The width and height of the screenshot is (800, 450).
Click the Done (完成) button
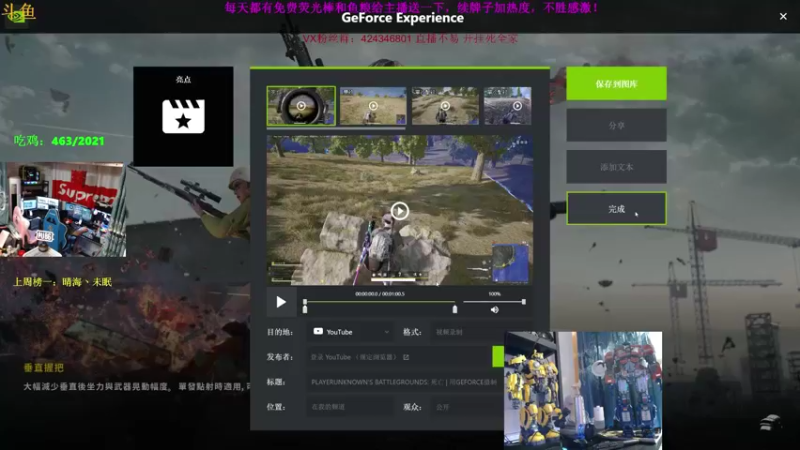616,209
